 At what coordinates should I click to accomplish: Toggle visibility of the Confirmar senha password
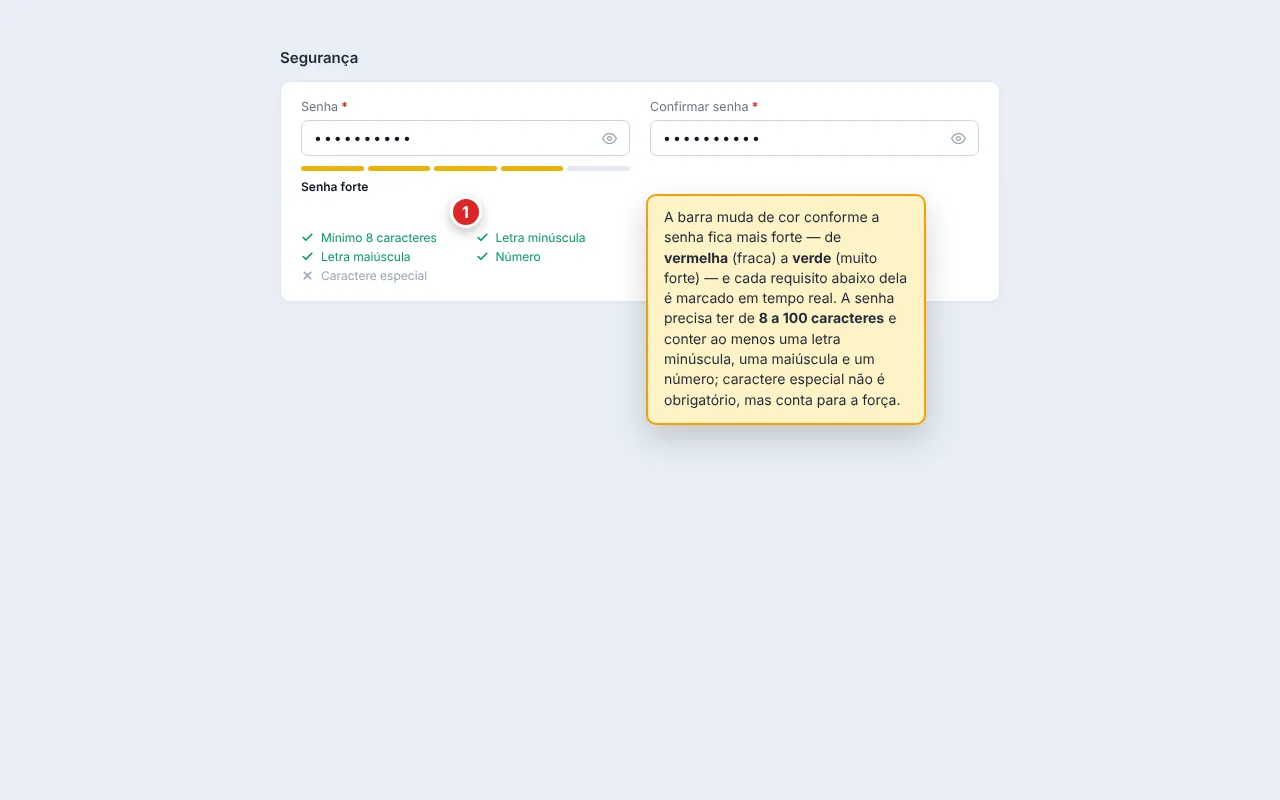[x=958, y=138]
